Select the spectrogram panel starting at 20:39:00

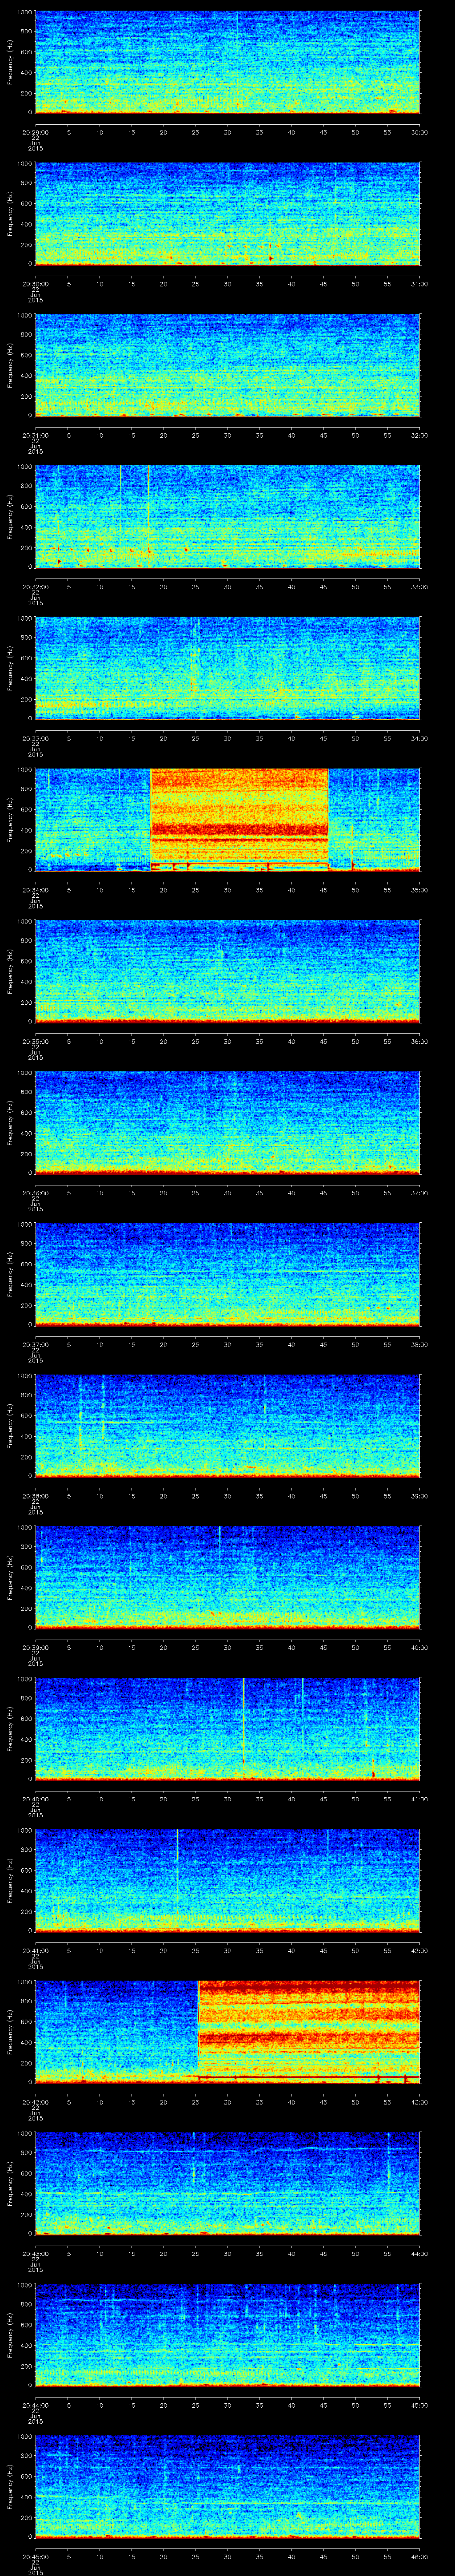[228, 1577]
